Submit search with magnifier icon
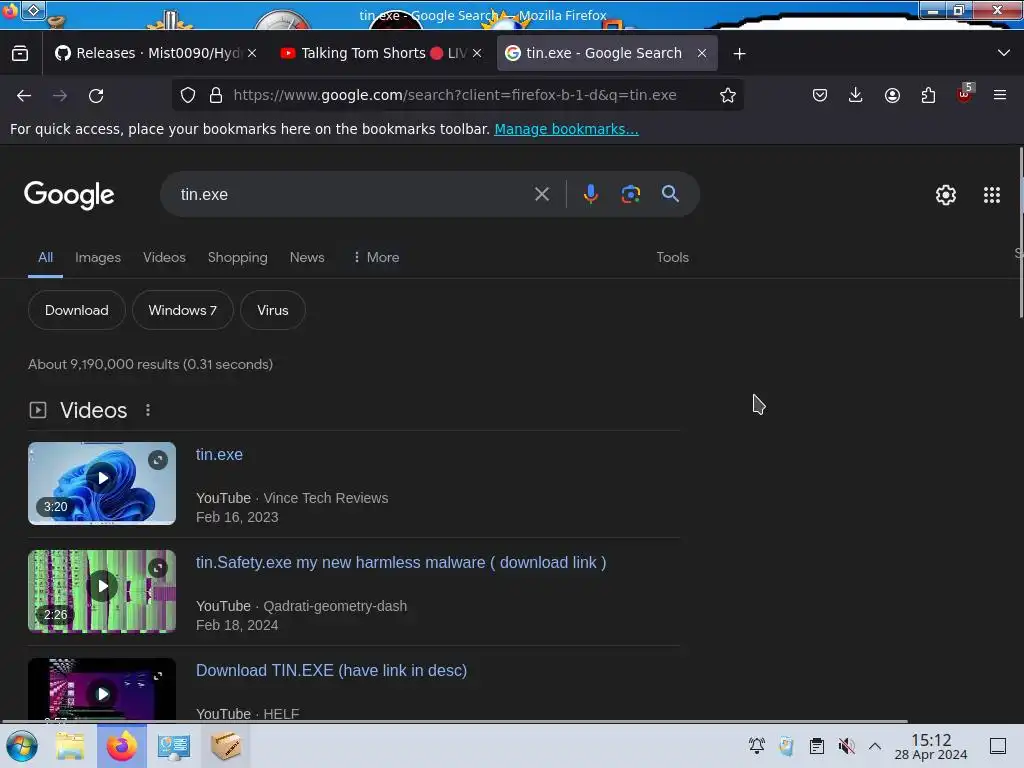Screen dimensions: 1024x768 coord(670,194)
